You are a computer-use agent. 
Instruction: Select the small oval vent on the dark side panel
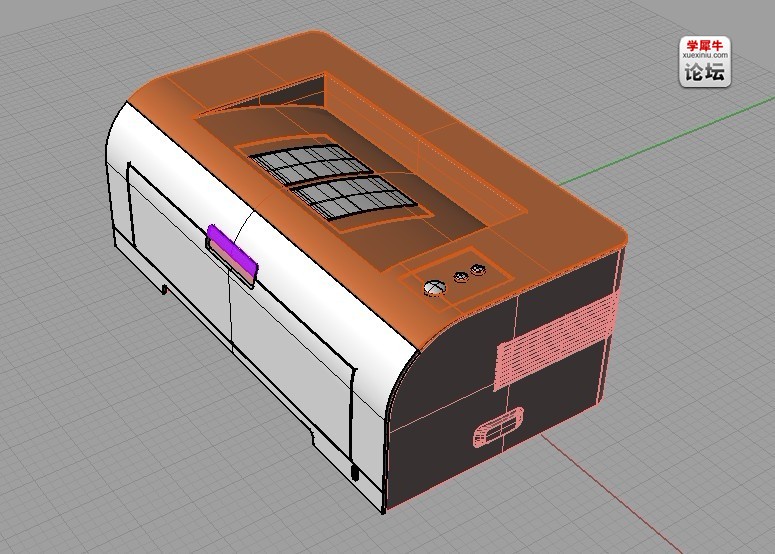[498, 427]
